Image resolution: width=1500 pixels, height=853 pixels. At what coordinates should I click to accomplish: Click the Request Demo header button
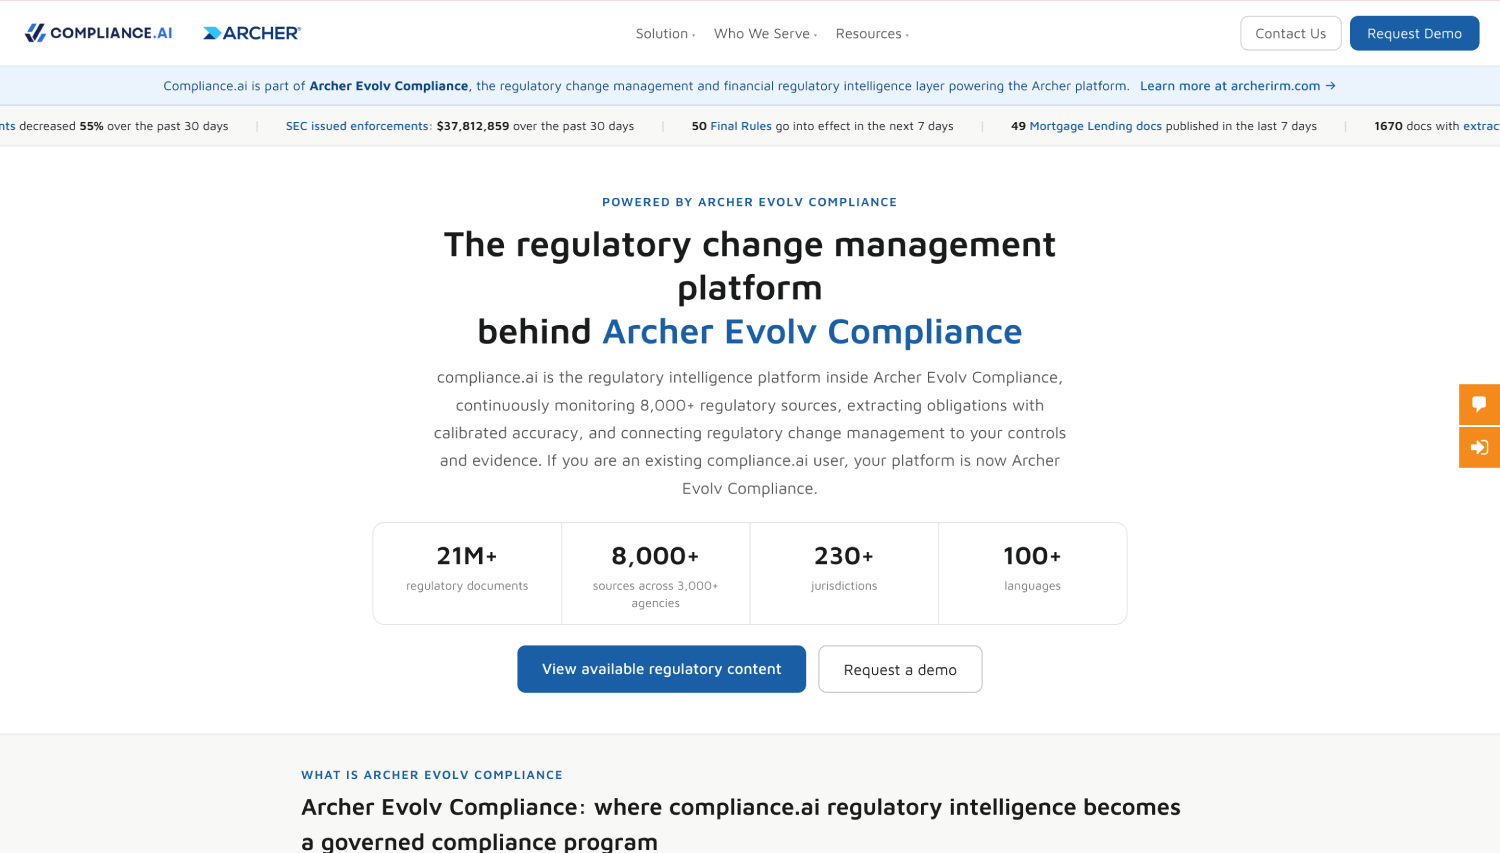[1414, 33]
